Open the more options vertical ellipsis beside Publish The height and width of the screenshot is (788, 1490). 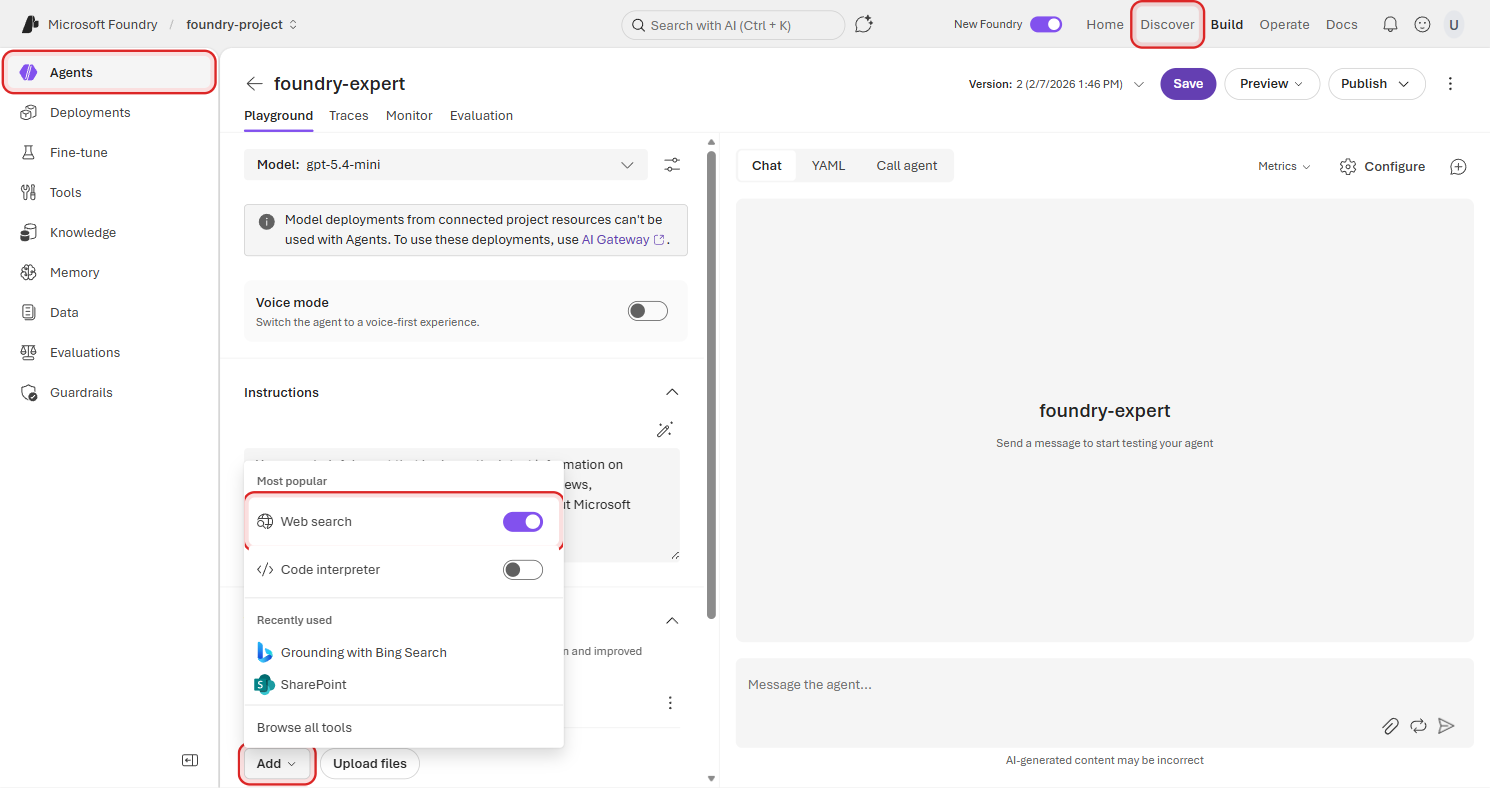coord(1451,84)
